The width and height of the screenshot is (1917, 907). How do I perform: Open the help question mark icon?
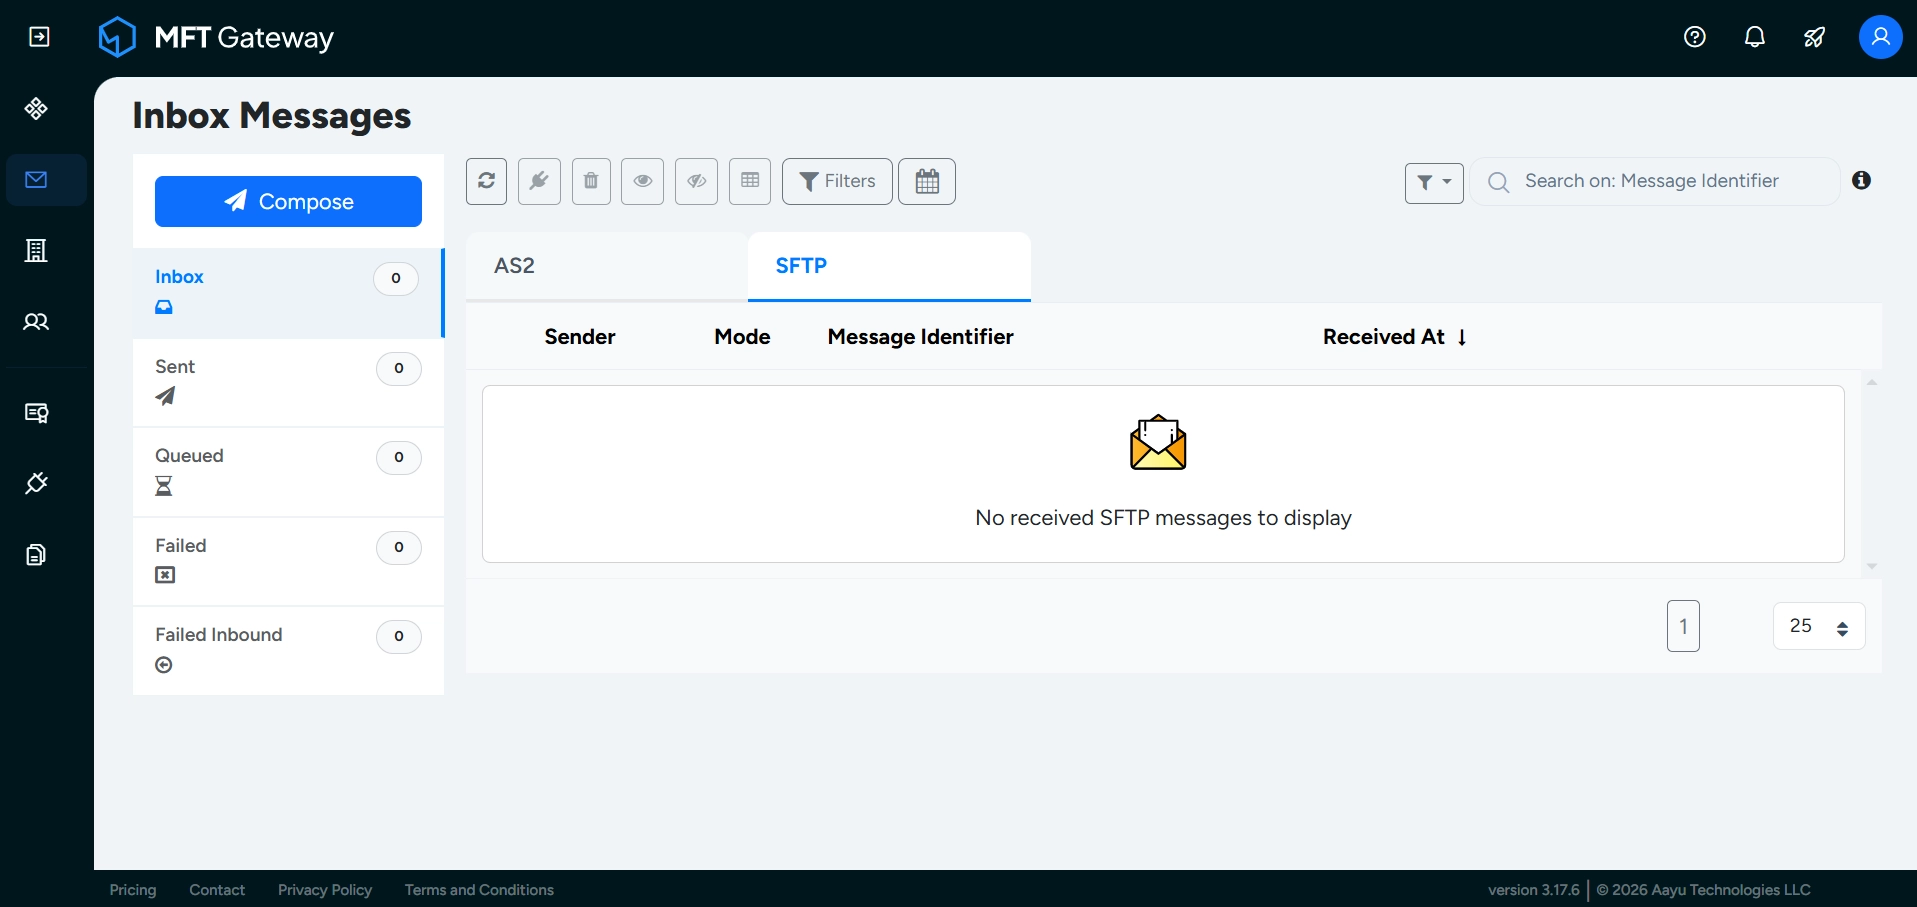click(1695, 37)
